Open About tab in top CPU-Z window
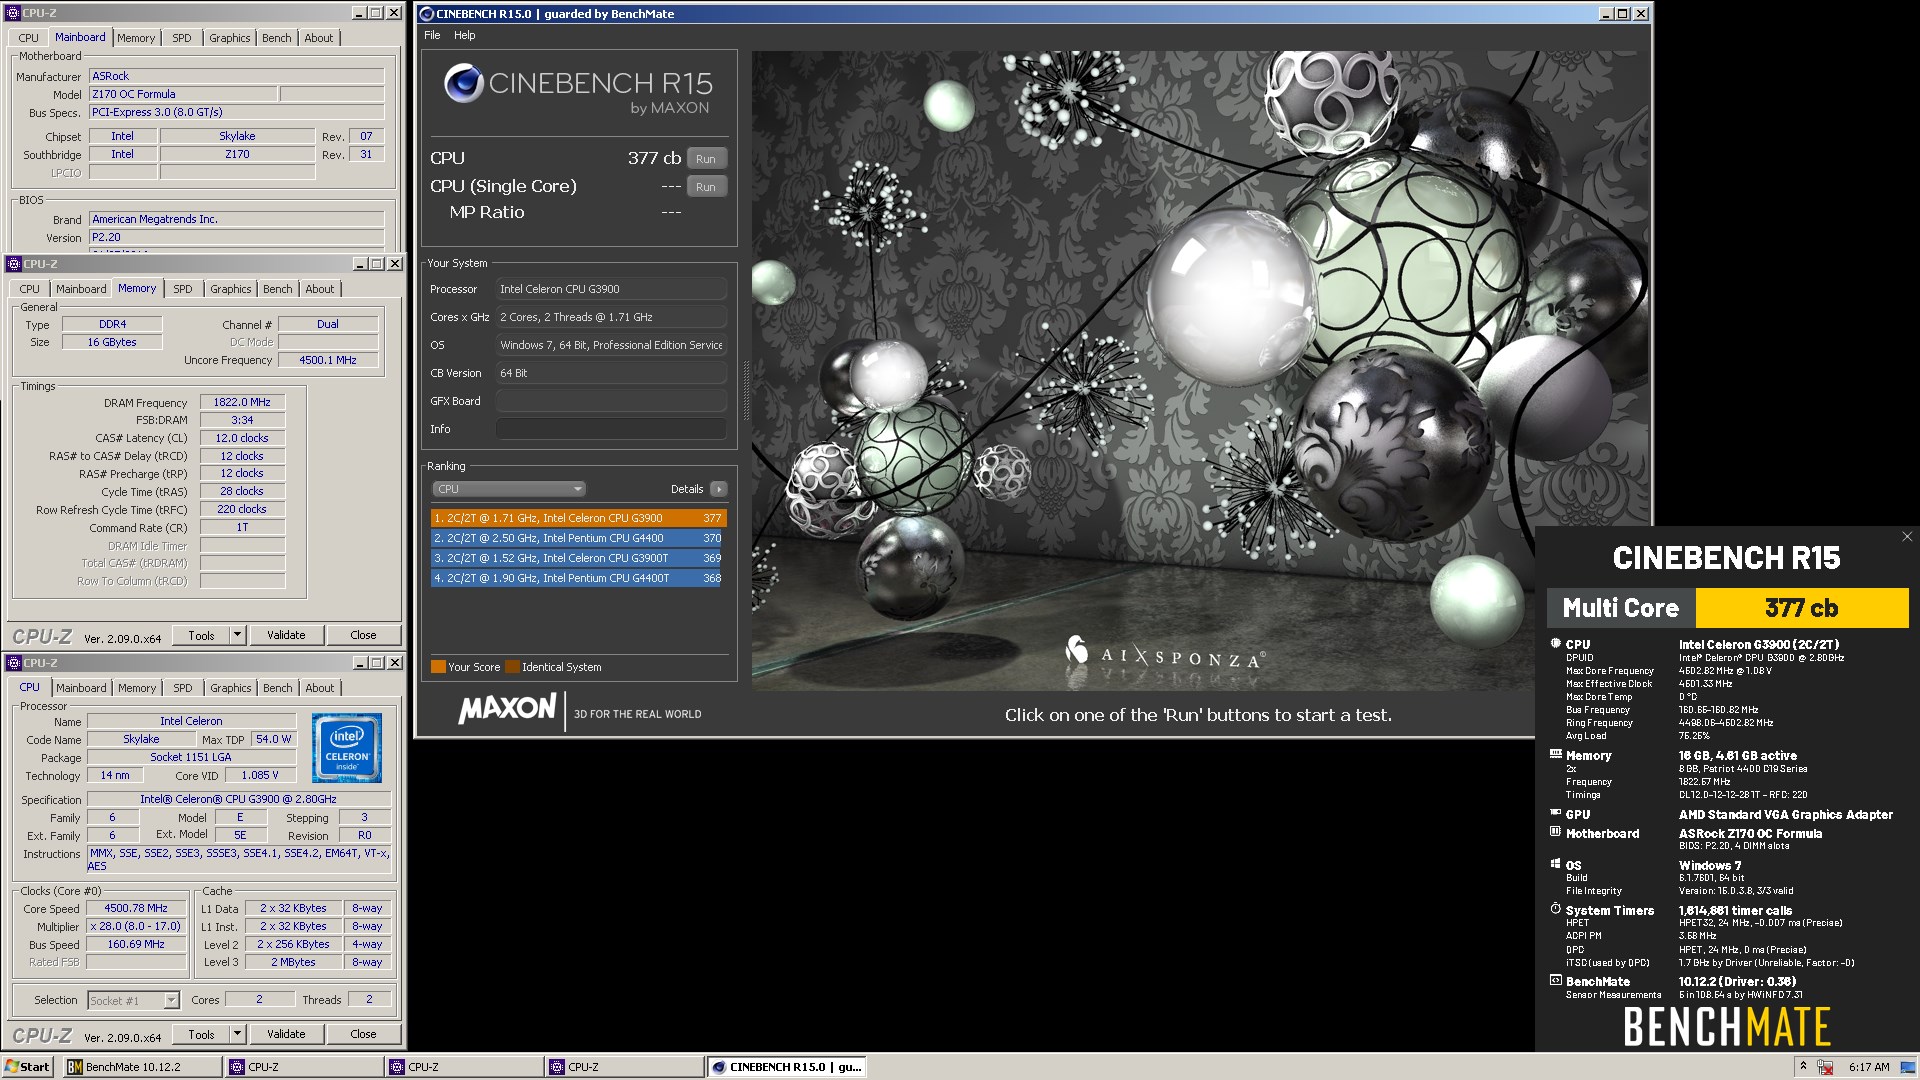Image resolution: width=1920 pixels, height=1080 pixels. 319,38
